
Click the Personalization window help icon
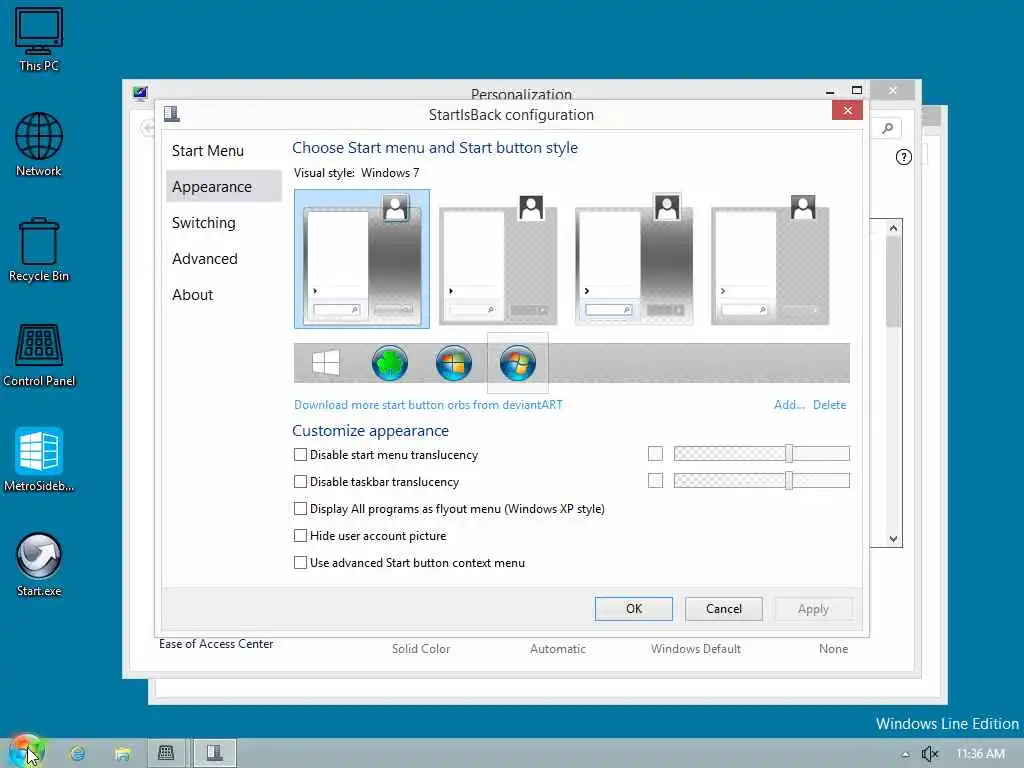(x=903, y=157)
